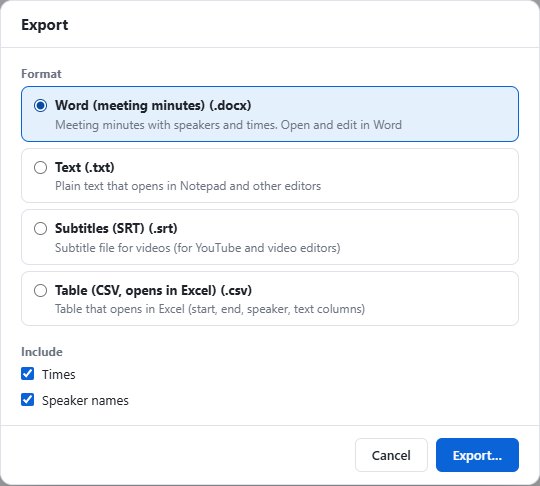Click 'Meeting minutes with speakers and times' description

(229, 125)
